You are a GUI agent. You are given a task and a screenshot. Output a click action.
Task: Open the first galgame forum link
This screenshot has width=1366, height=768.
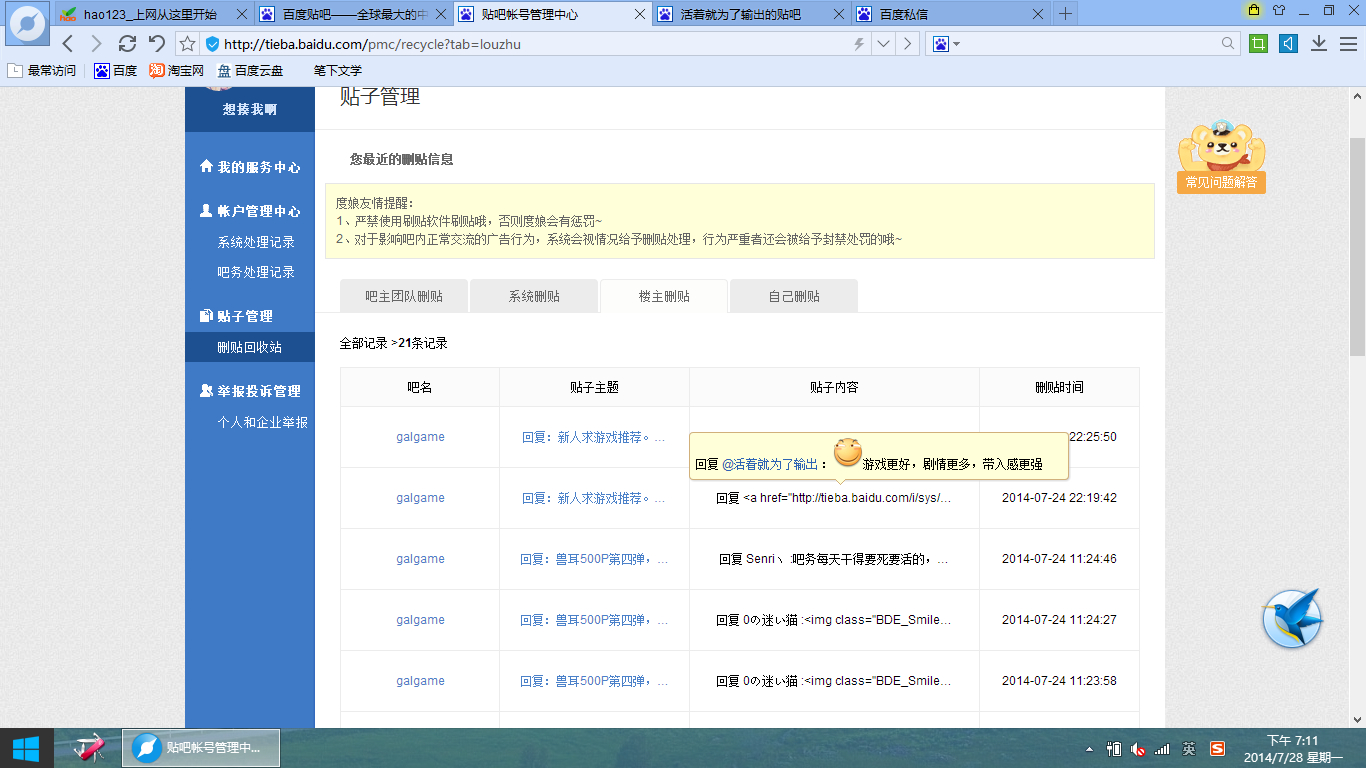pos(420,437)
